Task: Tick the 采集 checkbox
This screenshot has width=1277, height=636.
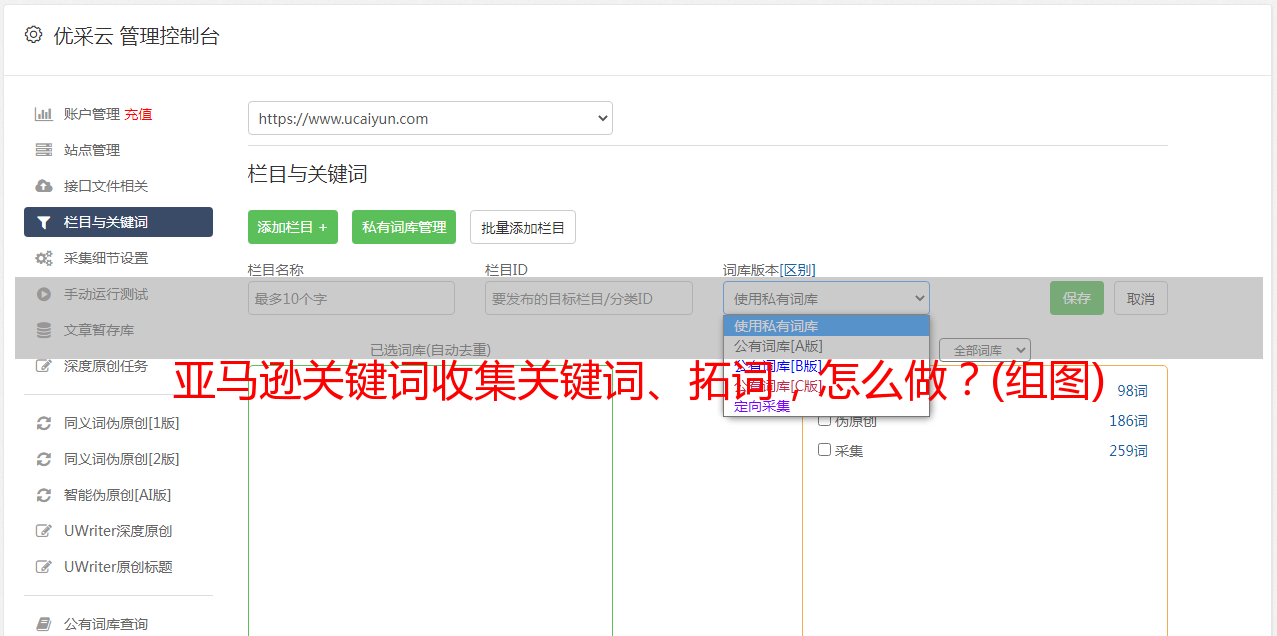Action: (x=825, y=450)
